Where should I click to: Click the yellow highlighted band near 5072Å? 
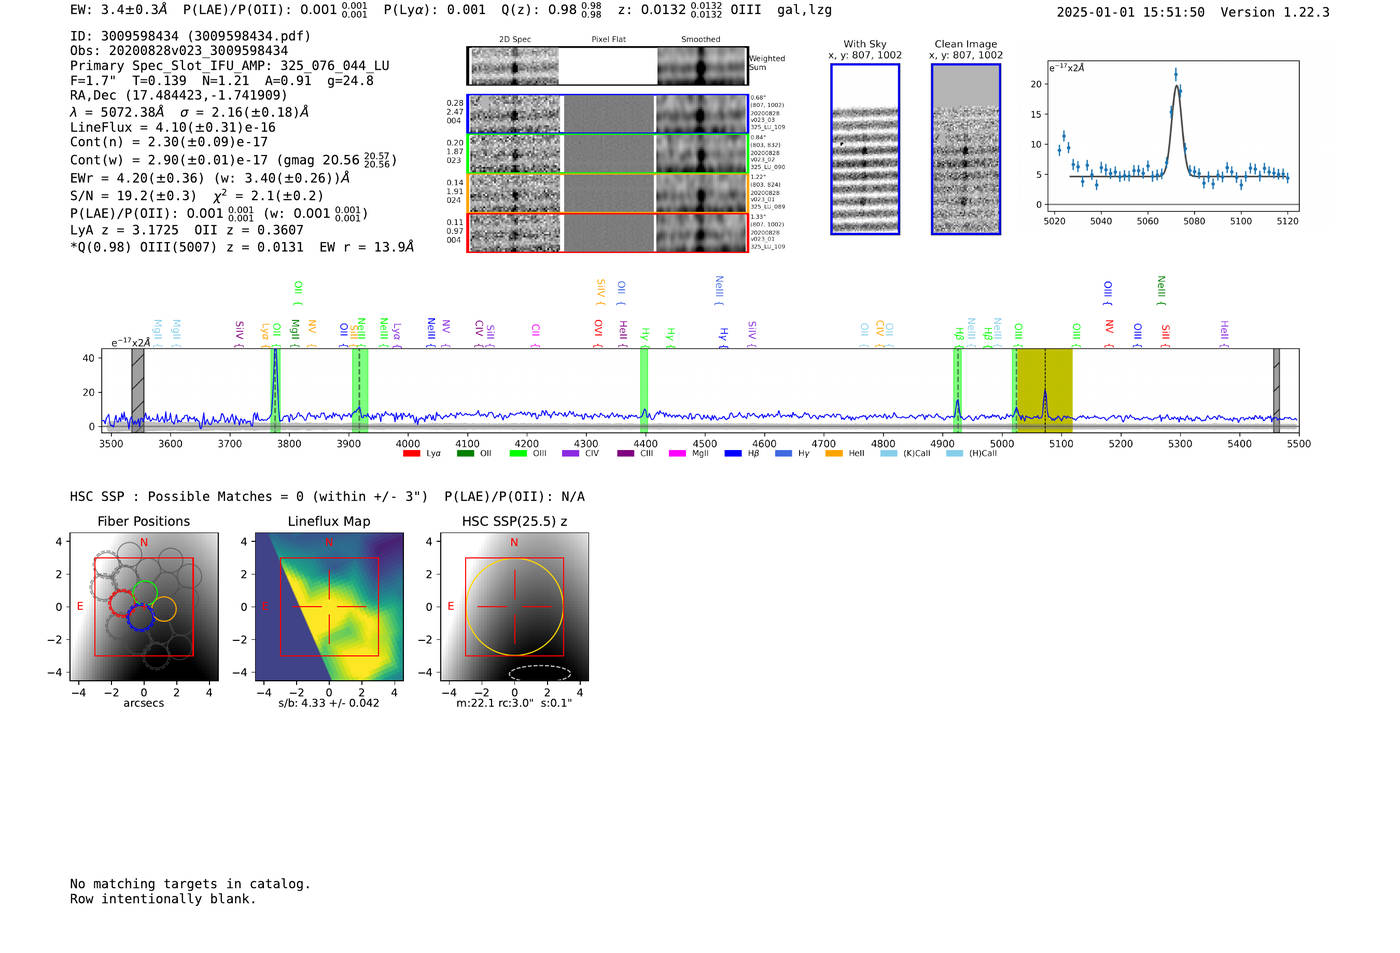[1045, 391]
